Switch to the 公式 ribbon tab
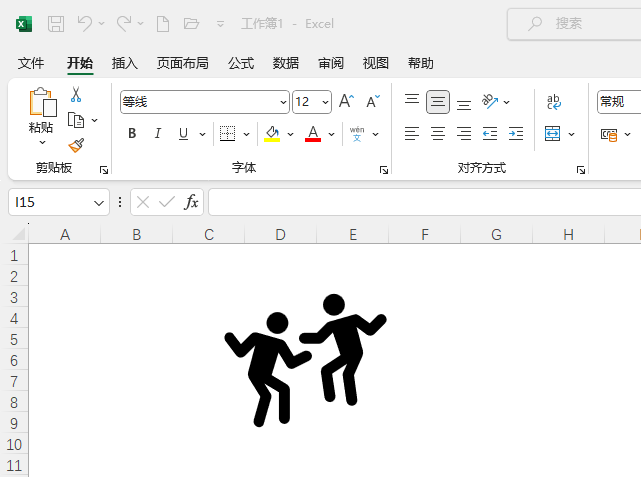The image size is (641, 477). pyautogui.click(x=241, y=63)
